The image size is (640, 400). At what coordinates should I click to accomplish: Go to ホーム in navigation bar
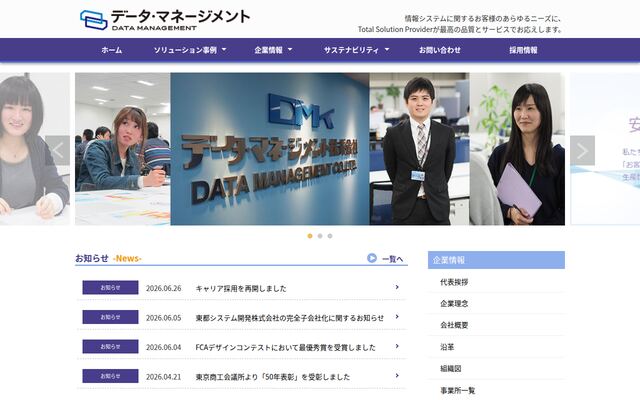pyautogui.click(x=111, y=50)
